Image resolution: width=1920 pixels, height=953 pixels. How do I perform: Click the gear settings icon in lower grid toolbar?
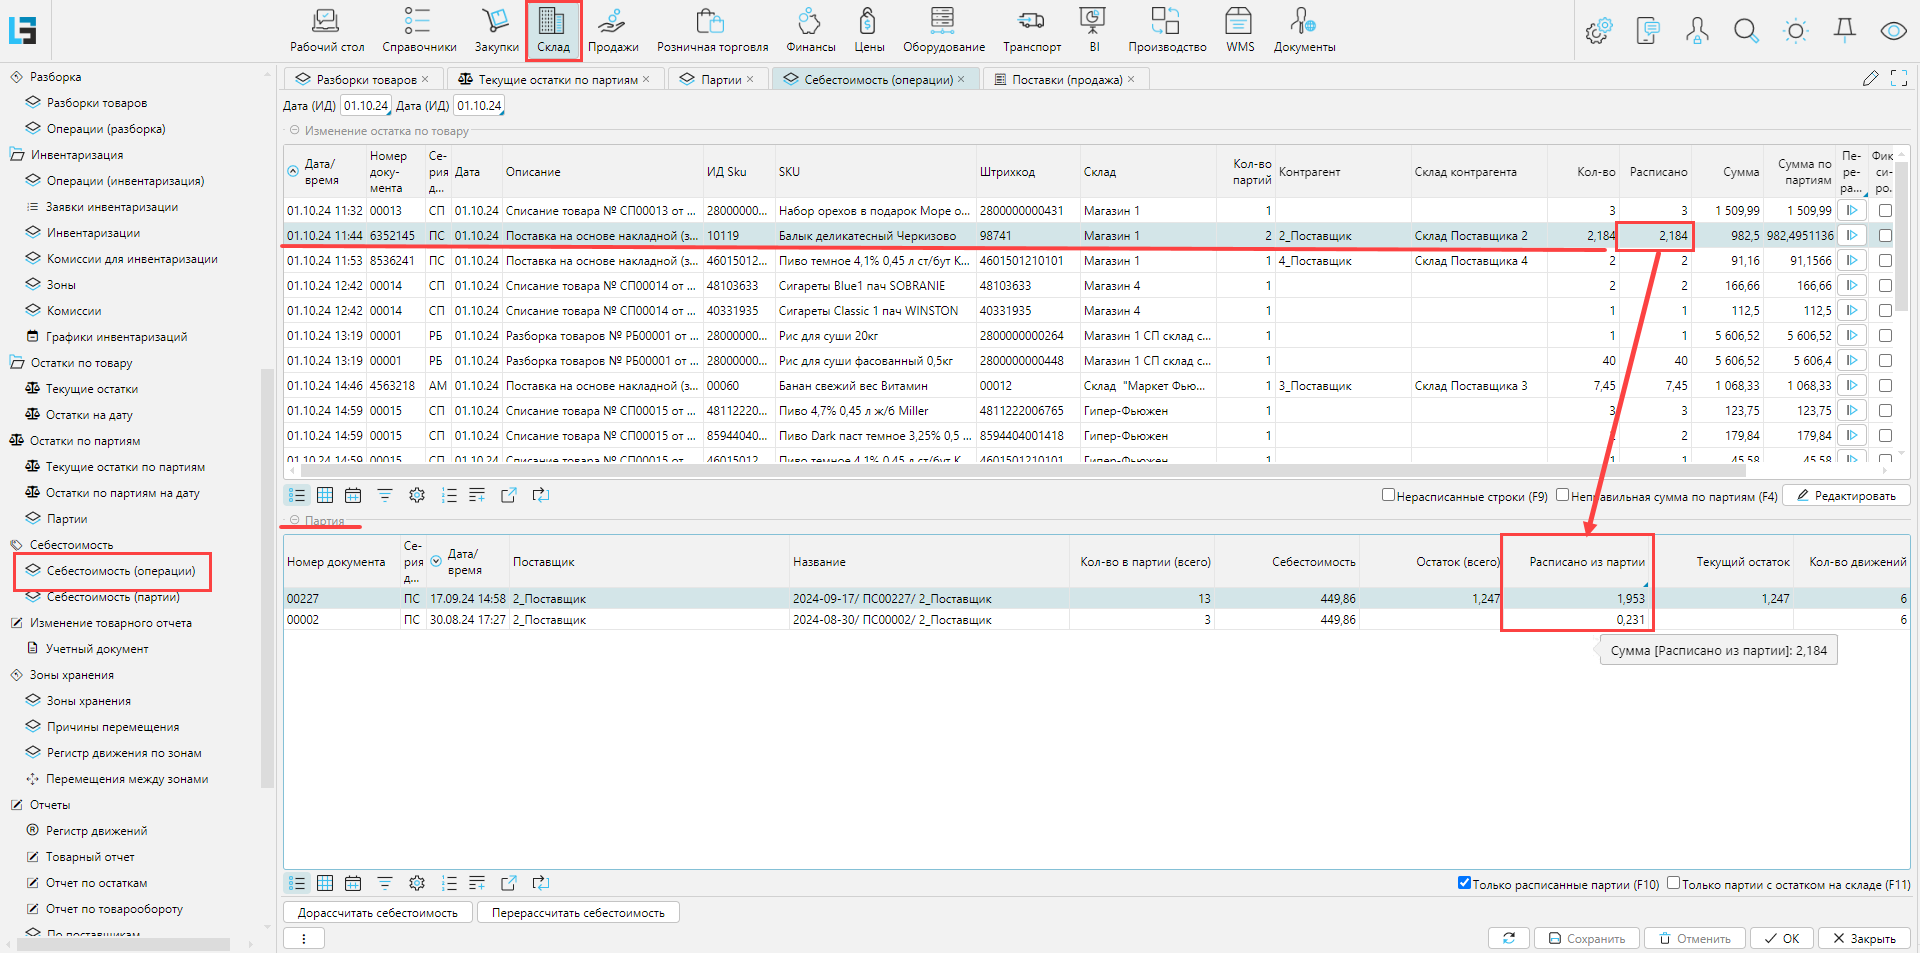(x=417, y=883)
